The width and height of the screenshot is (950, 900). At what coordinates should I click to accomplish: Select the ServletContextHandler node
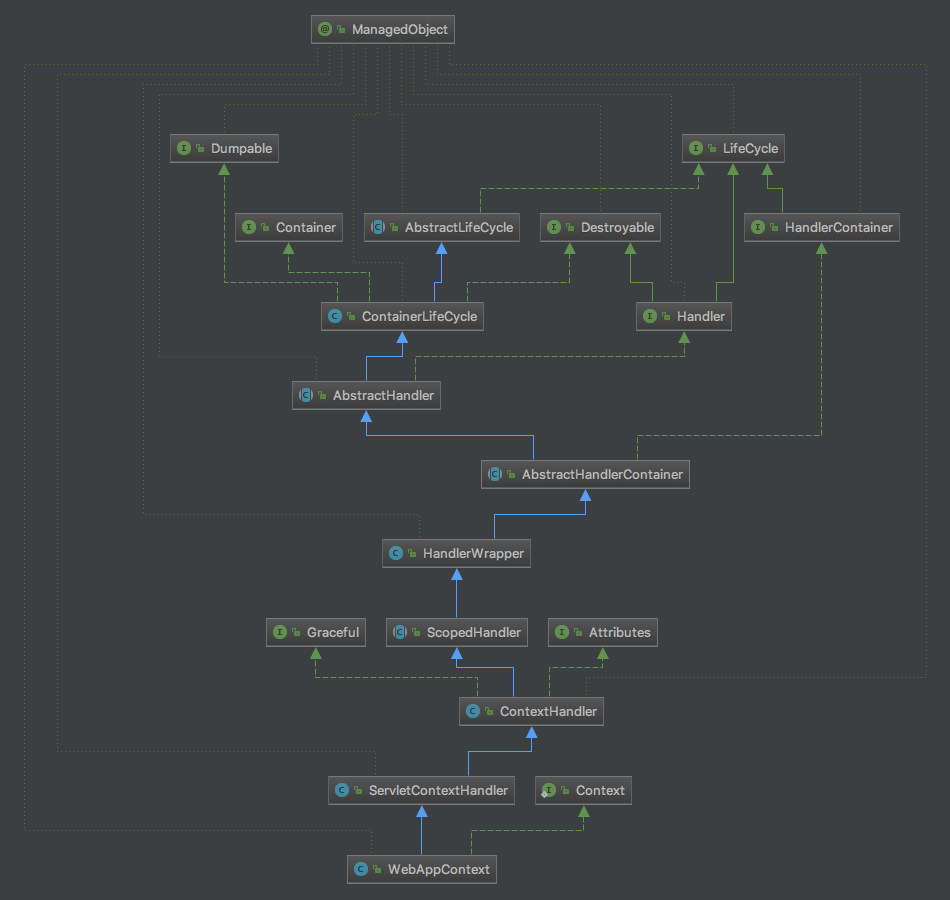click(423, 790)
